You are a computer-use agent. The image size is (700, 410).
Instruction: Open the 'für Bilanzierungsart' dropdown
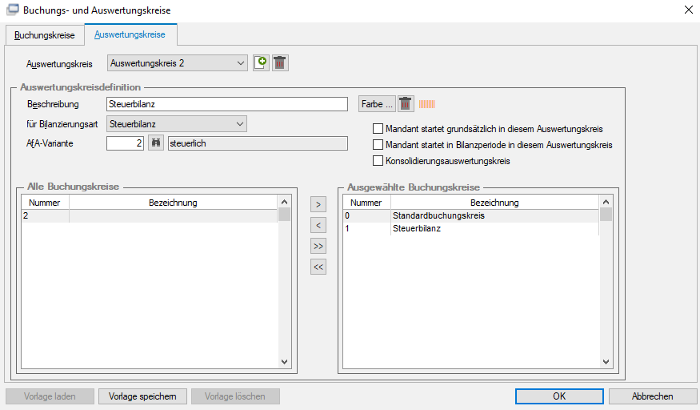176,124
